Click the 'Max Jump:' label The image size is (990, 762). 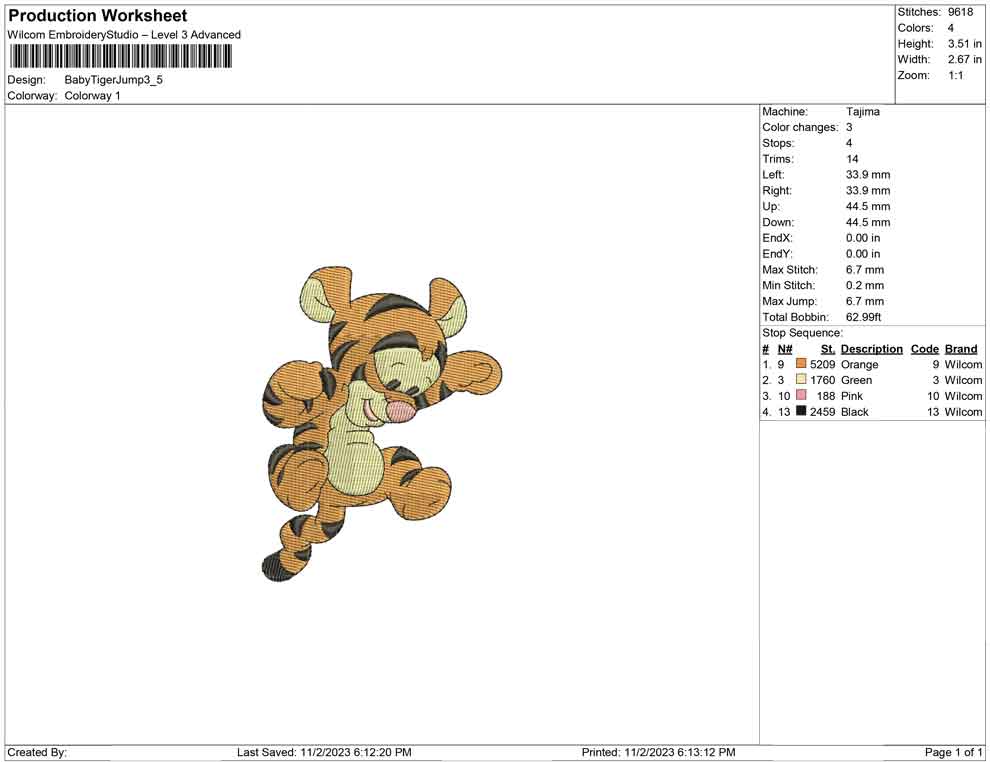pyautogui.click(x=789, y=301)
